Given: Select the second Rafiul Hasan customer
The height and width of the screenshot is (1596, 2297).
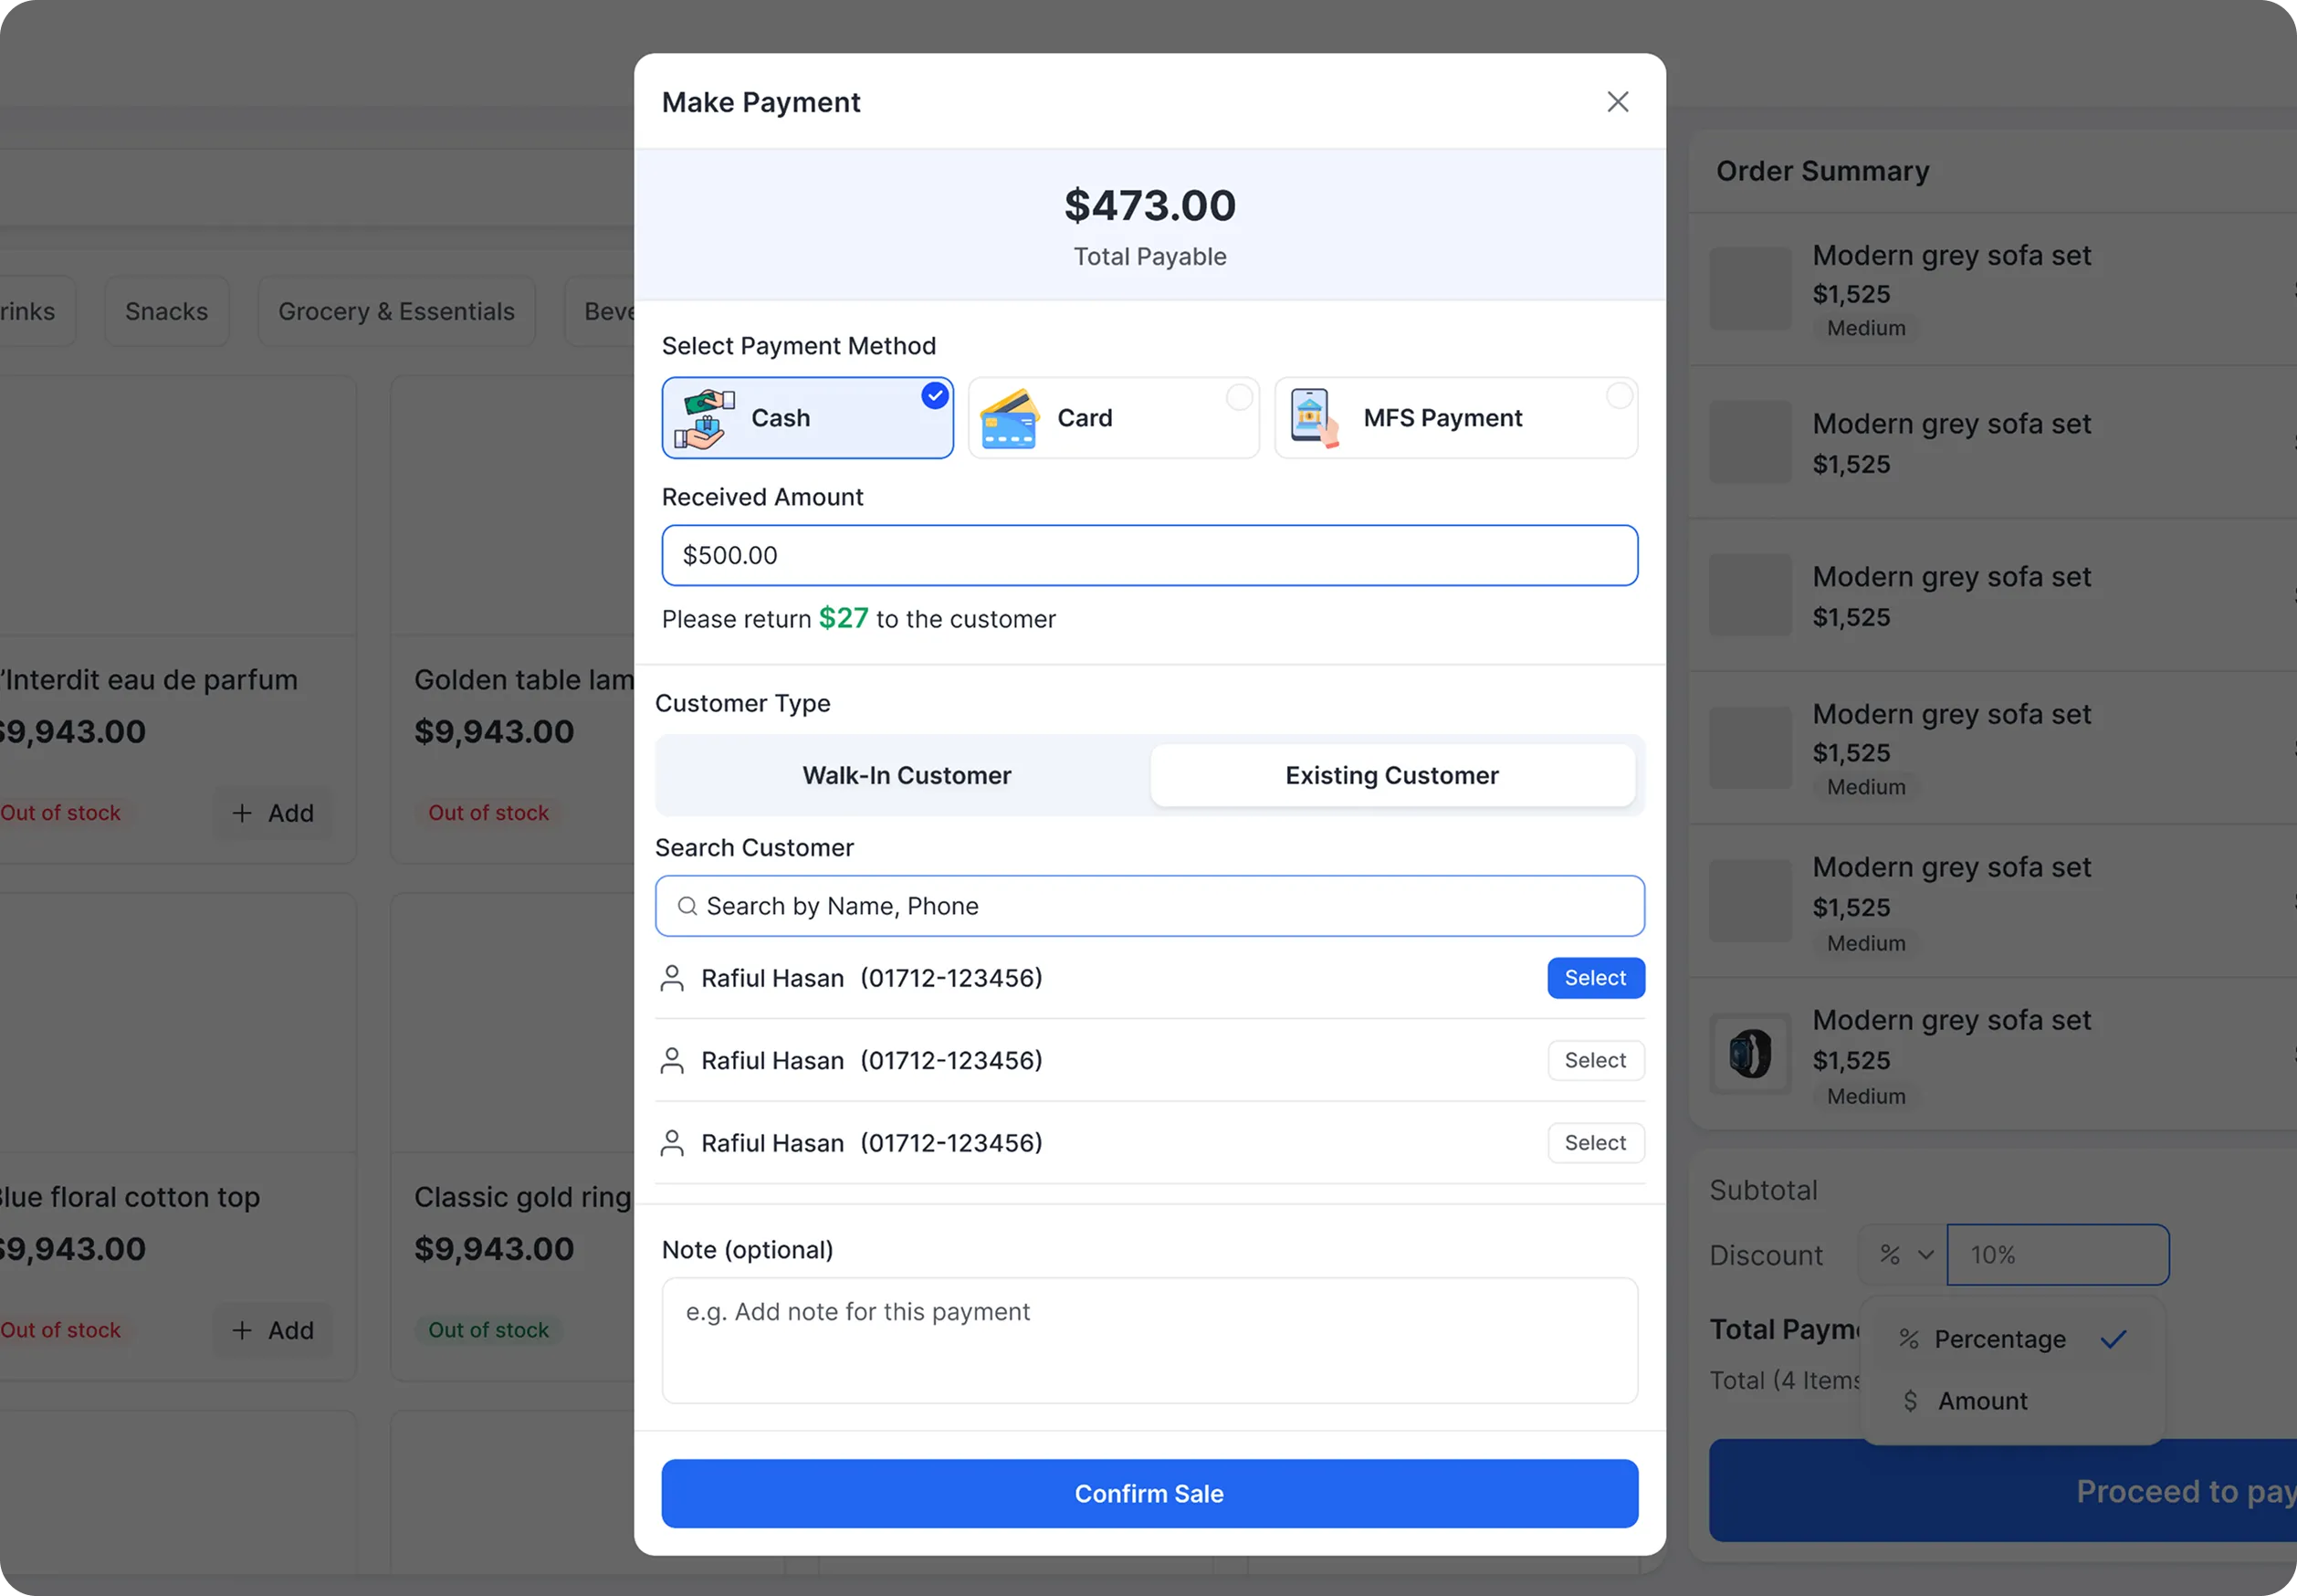Looking at the screenshot, I should (x=1595, y=1060).
